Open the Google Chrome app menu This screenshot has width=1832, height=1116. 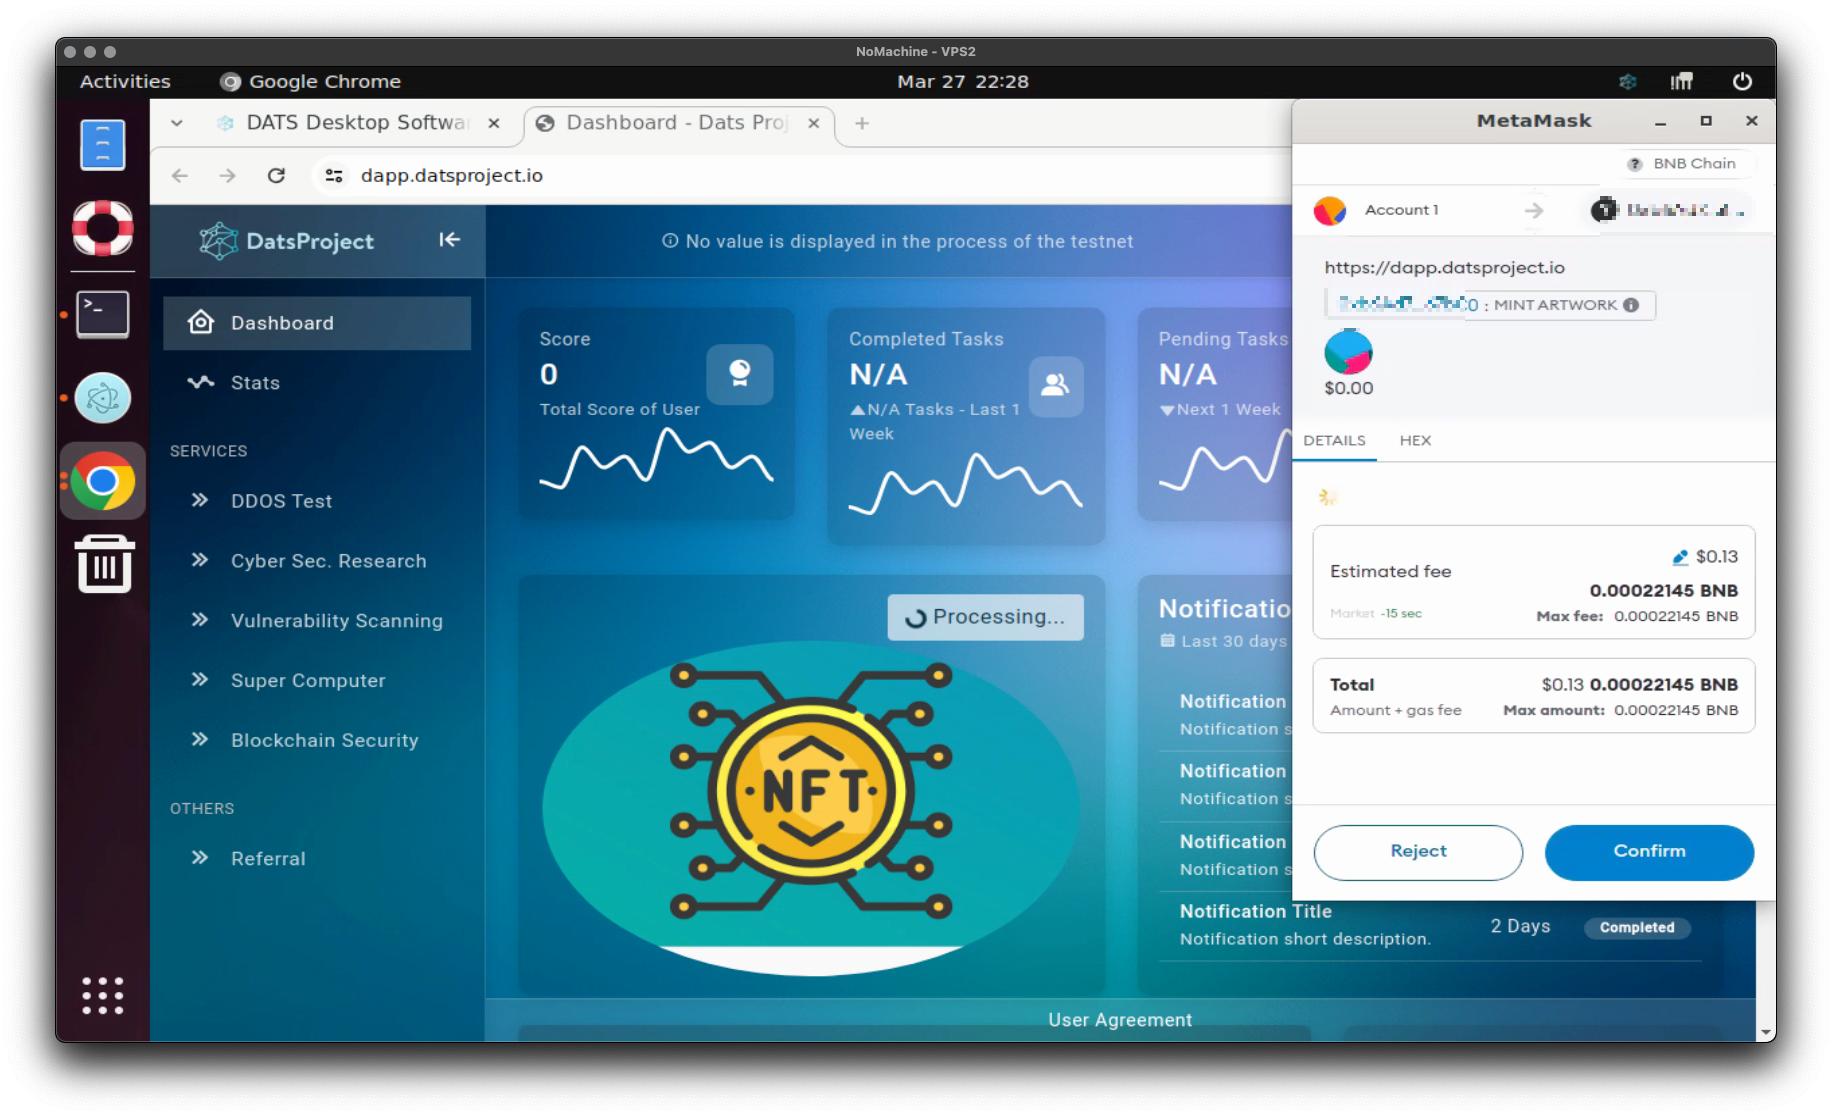pos(311,82)
